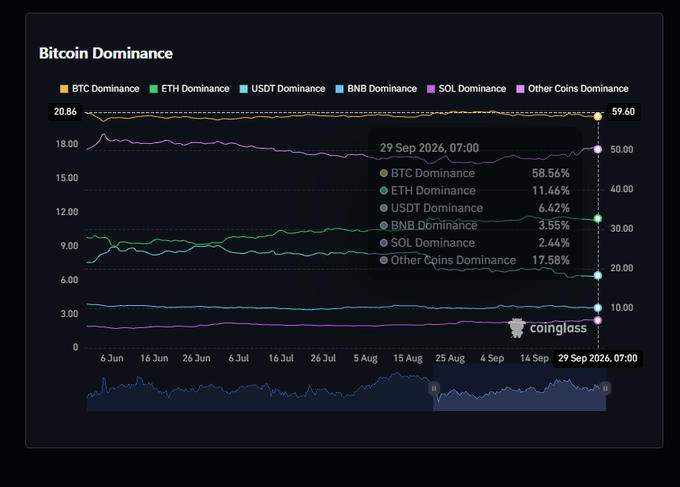
Task: Click the Bitcoin Dominance chart title
Action: click(106, 53)
